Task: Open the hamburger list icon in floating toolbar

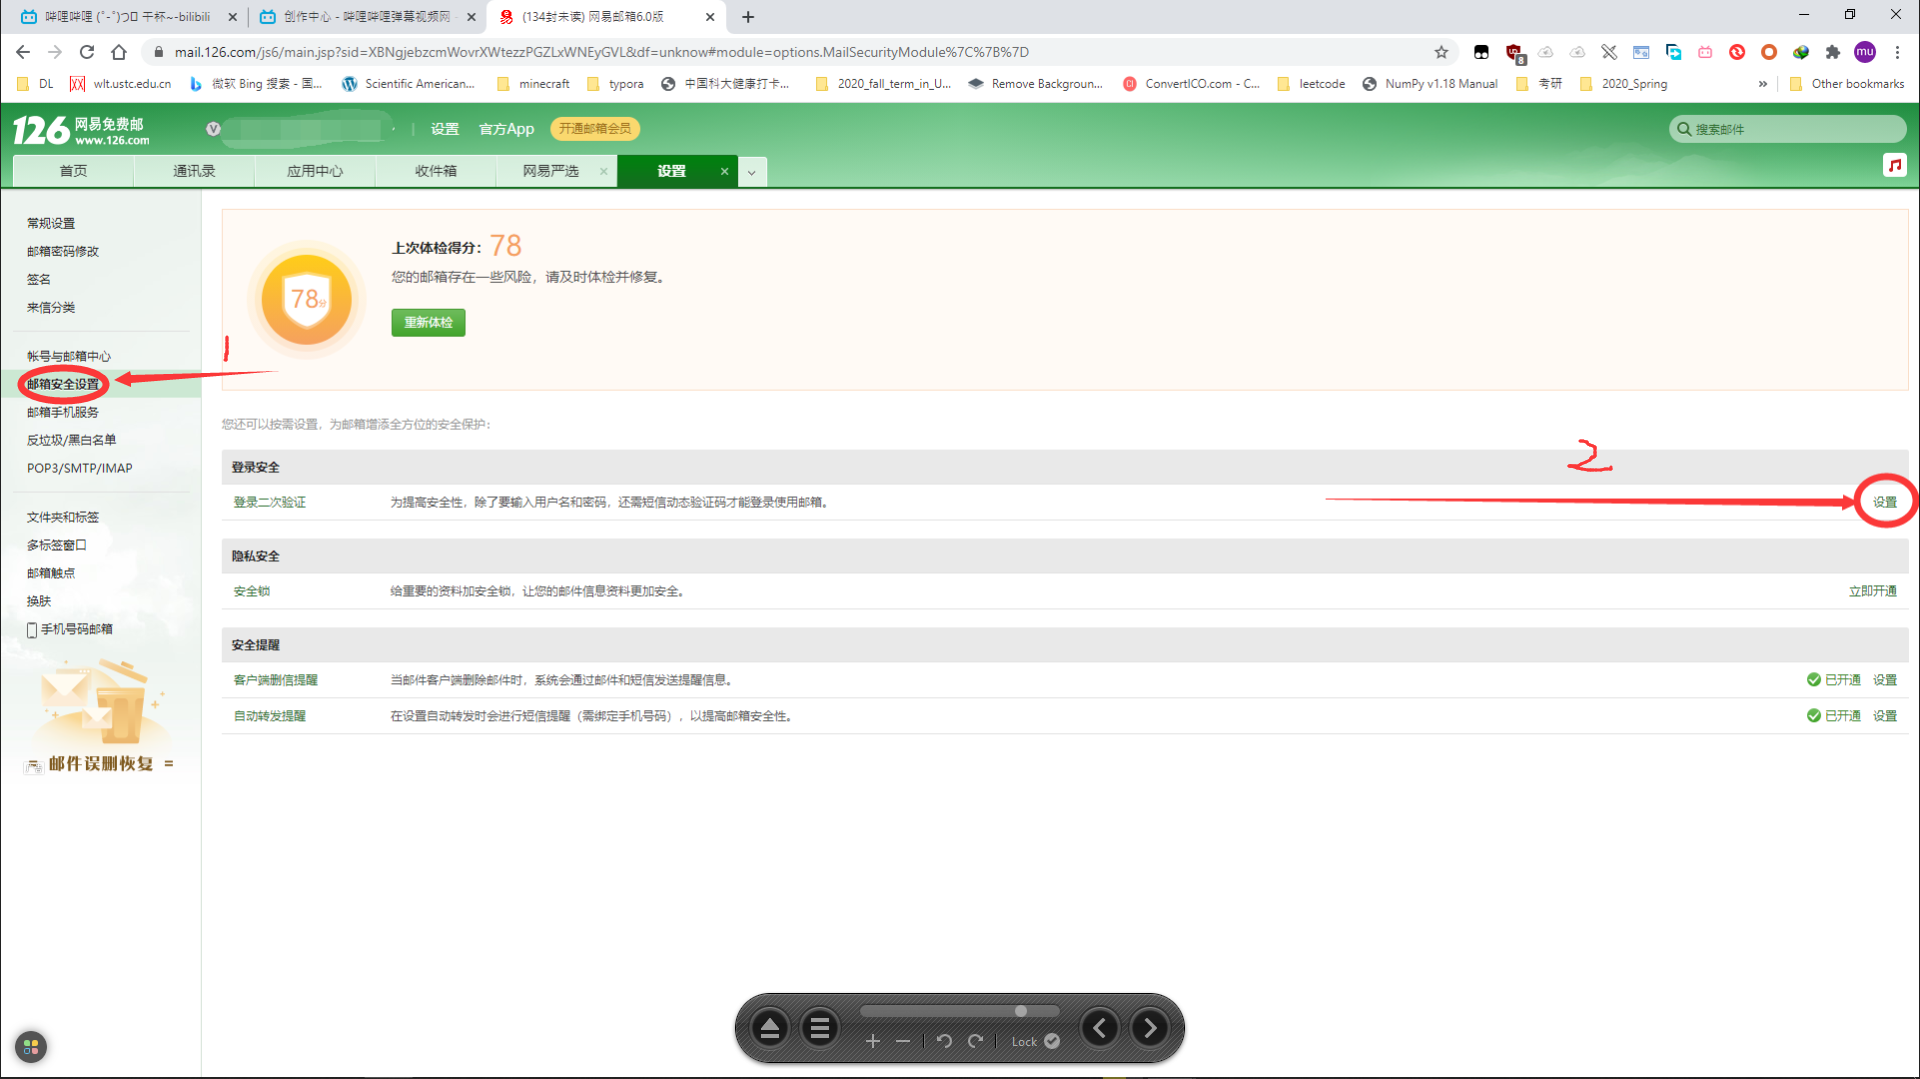Action: [820, 1028]
